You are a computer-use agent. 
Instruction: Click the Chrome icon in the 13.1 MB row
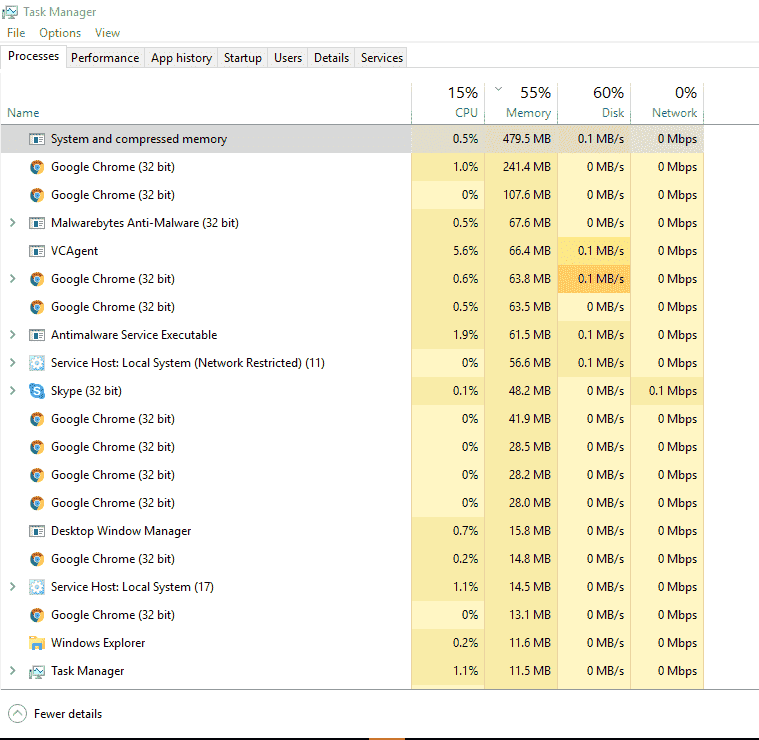click(x=37, y=615)
